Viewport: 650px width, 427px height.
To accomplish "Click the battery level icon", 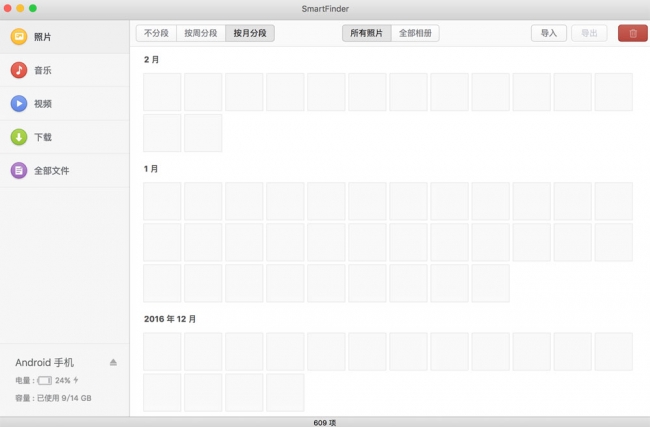I will [45, 381].
